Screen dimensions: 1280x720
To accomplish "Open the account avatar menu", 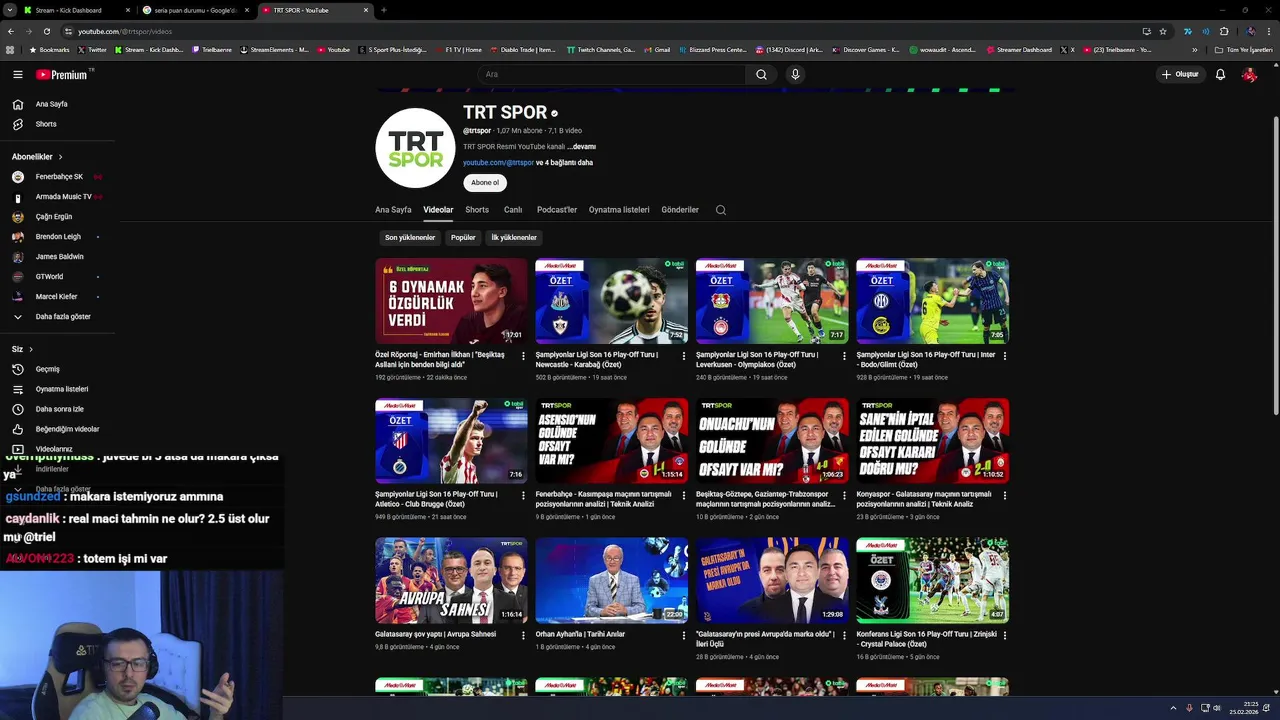I will [x=1249, y=74].
